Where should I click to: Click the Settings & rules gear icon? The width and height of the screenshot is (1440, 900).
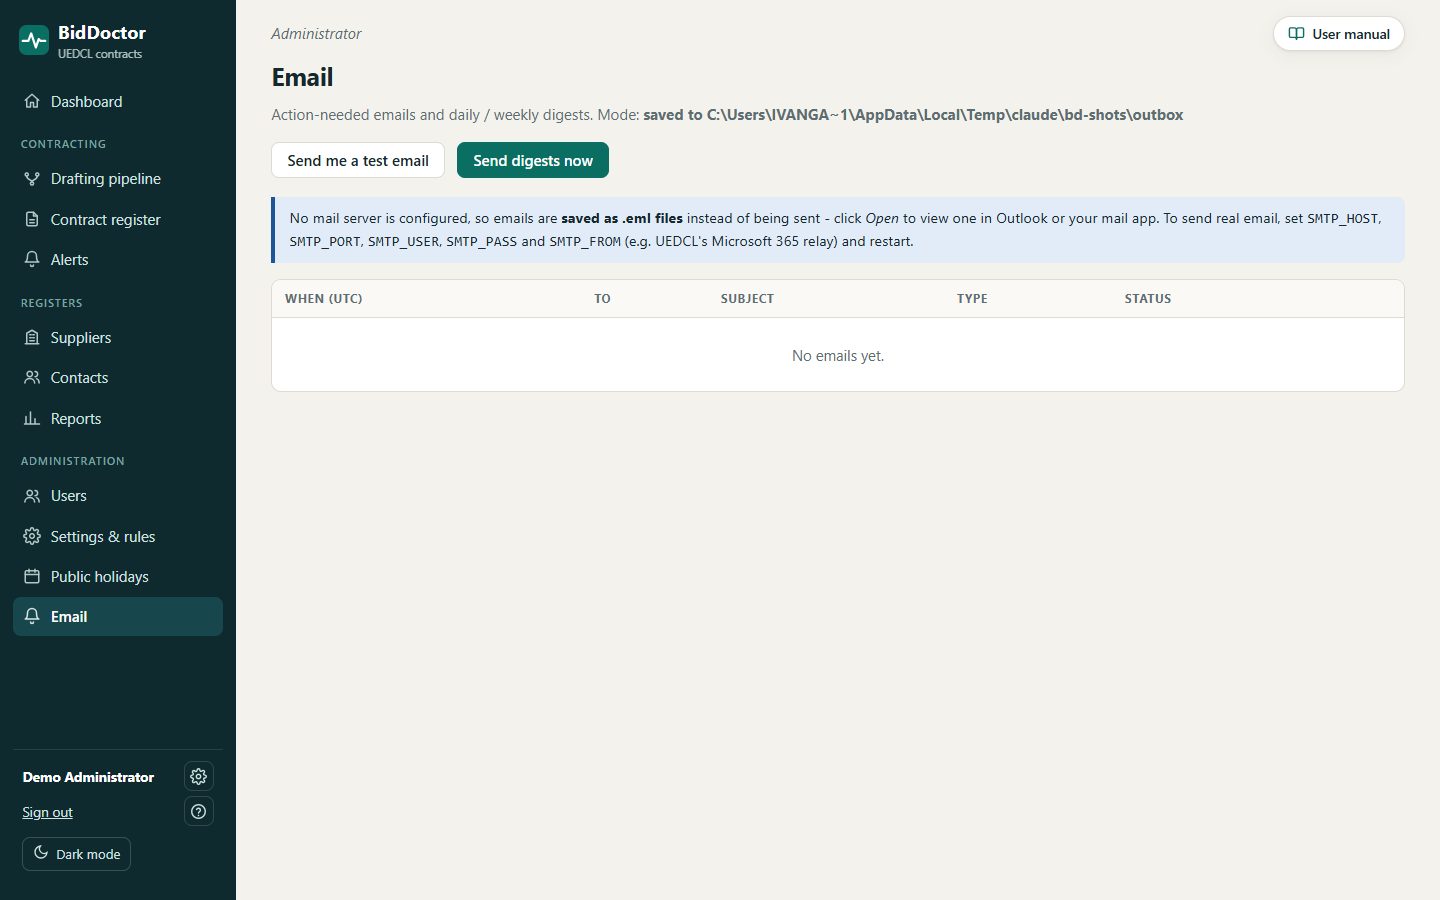[32, 536]
